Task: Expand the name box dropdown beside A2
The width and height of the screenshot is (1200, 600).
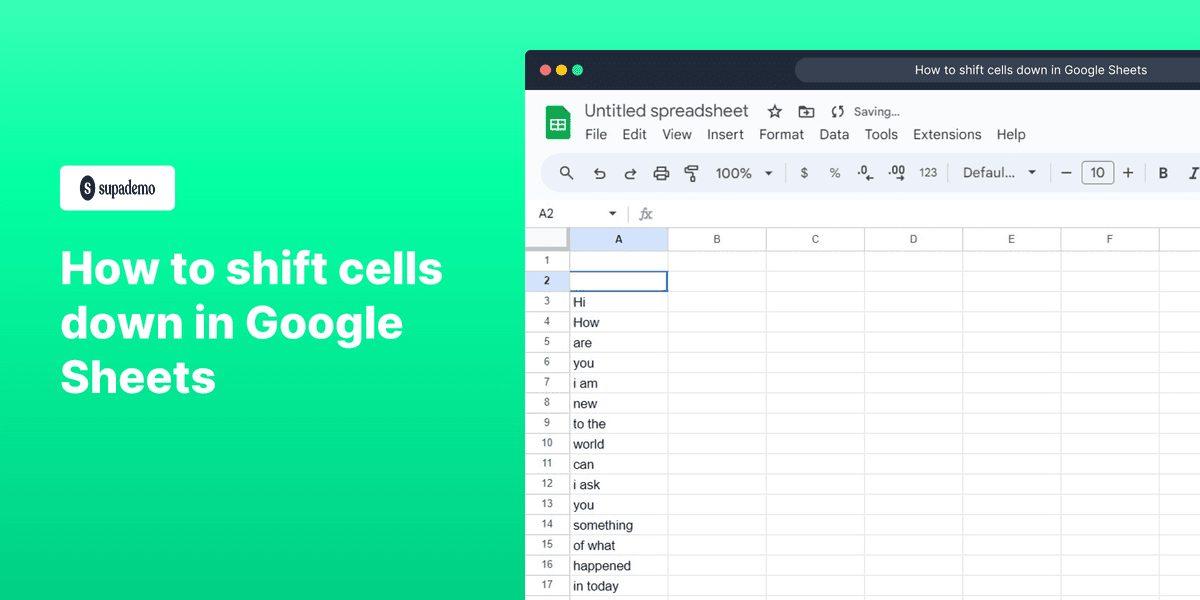Action: coord(613,213)
